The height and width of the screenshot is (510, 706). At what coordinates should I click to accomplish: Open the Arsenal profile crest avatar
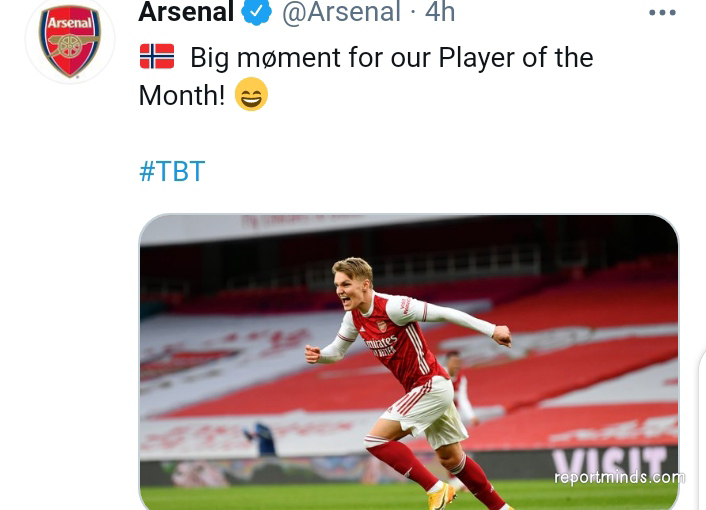(x=70, y=40)
